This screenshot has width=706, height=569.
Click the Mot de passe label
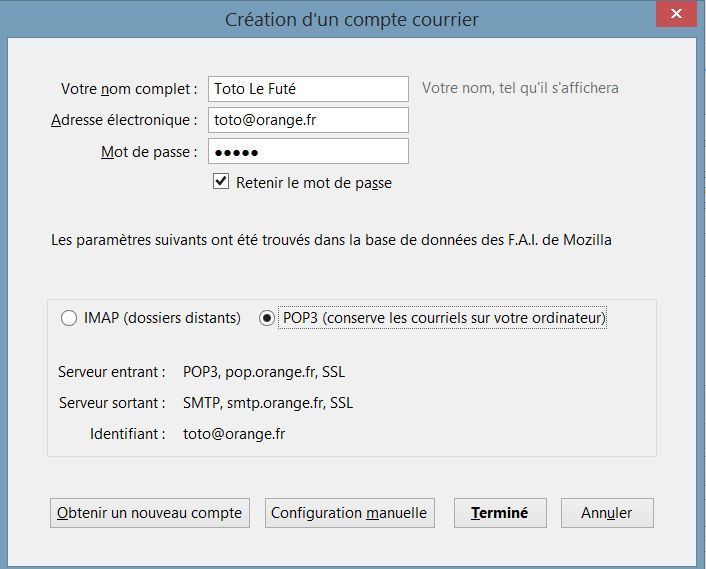[x=149, y=152]
